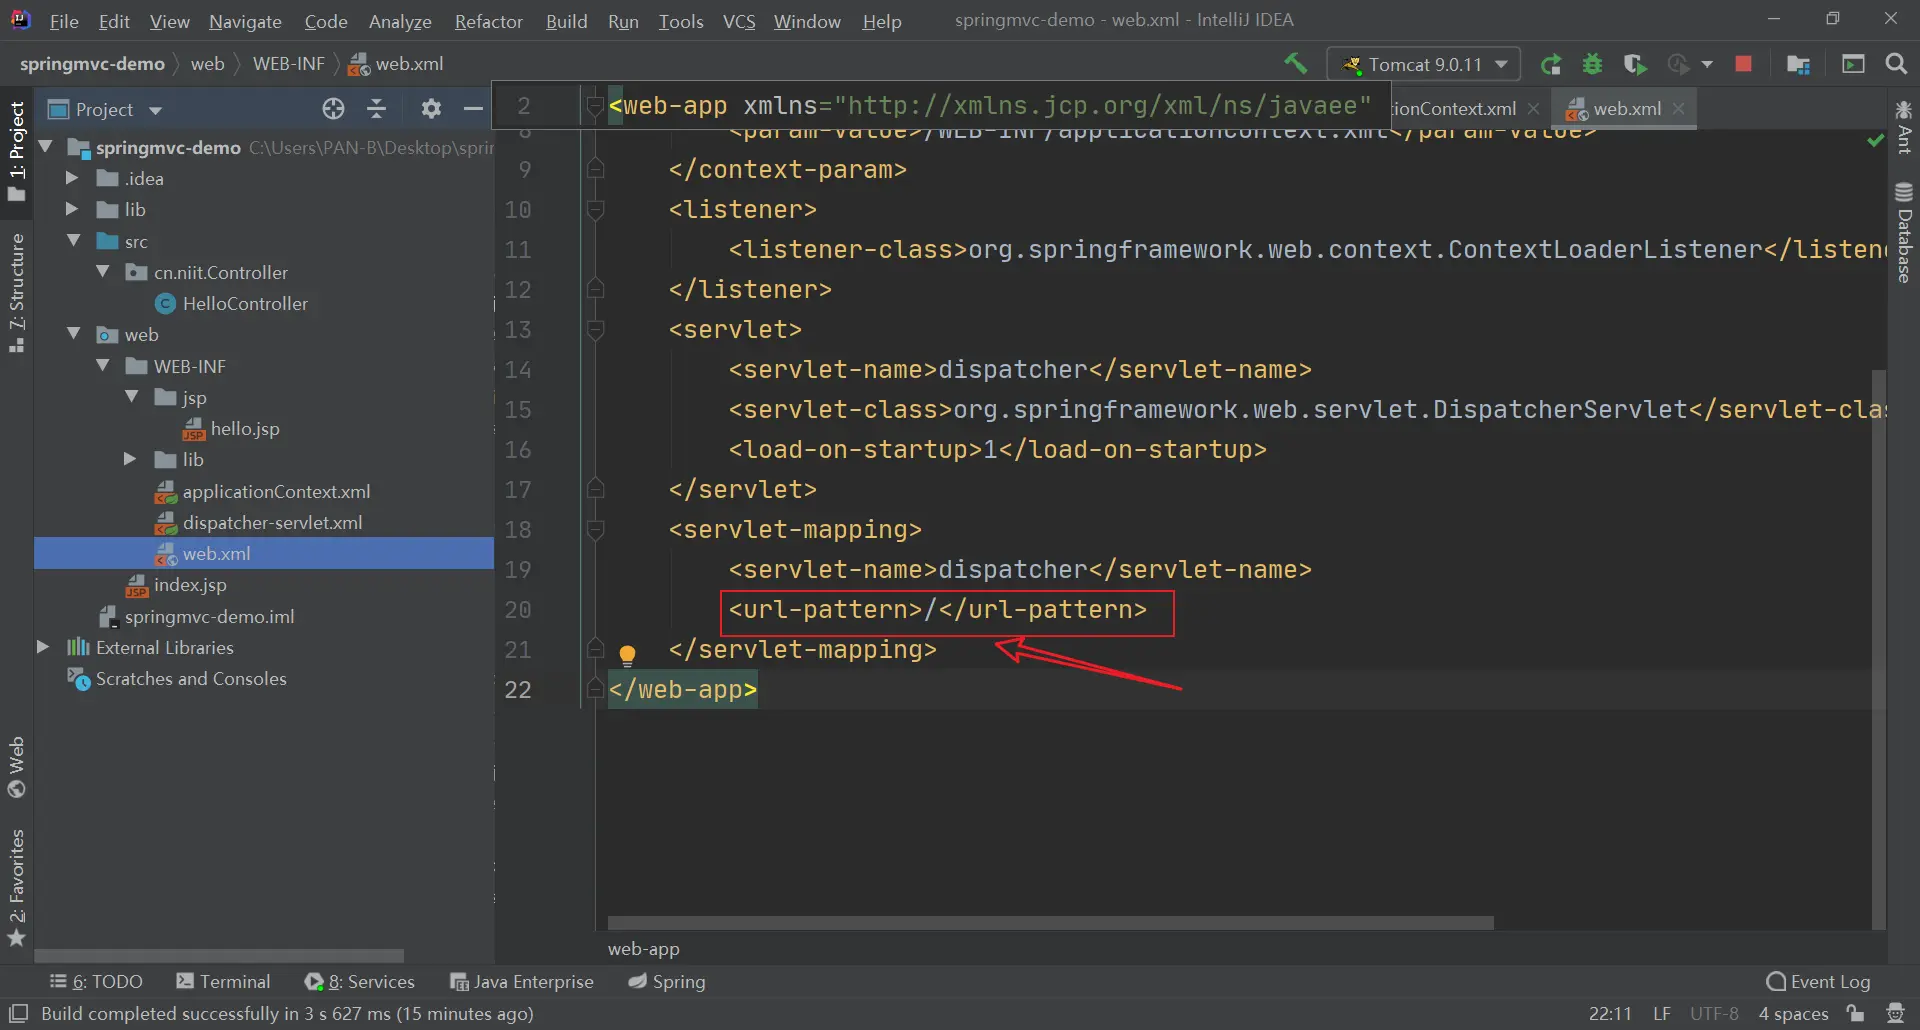Toggle the 1: Project tool window
Viewport: 1920px width, 1030px height.
(17, 150)
